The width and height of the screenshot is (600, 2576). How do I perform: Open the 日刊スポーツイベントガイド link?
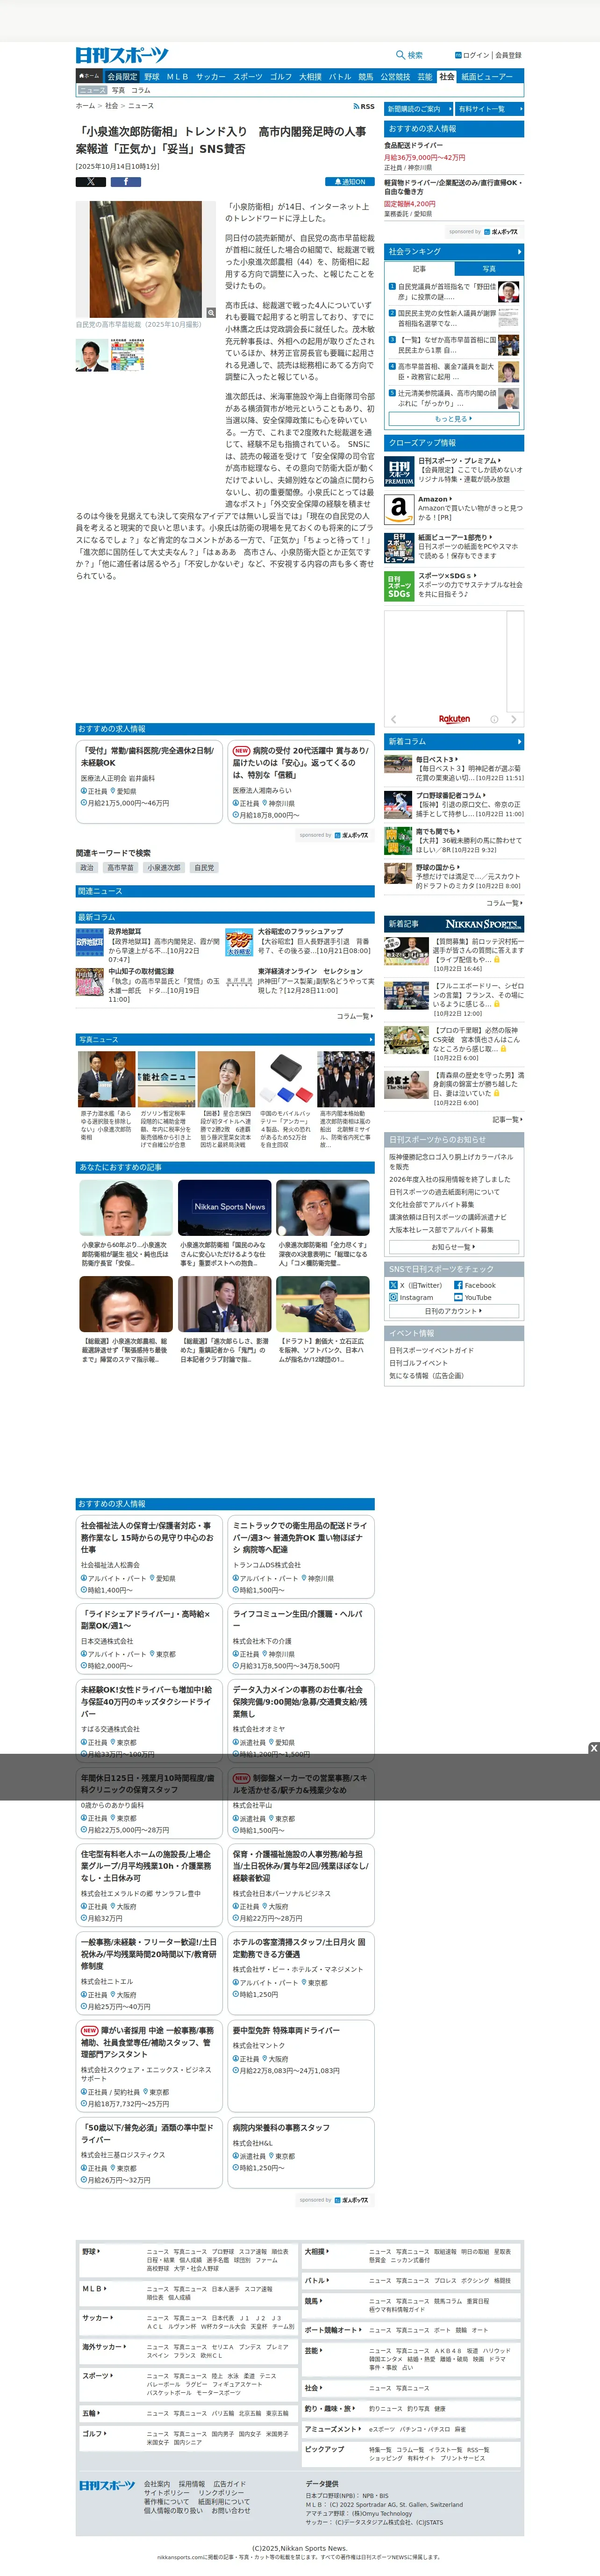coord(431,1350)
